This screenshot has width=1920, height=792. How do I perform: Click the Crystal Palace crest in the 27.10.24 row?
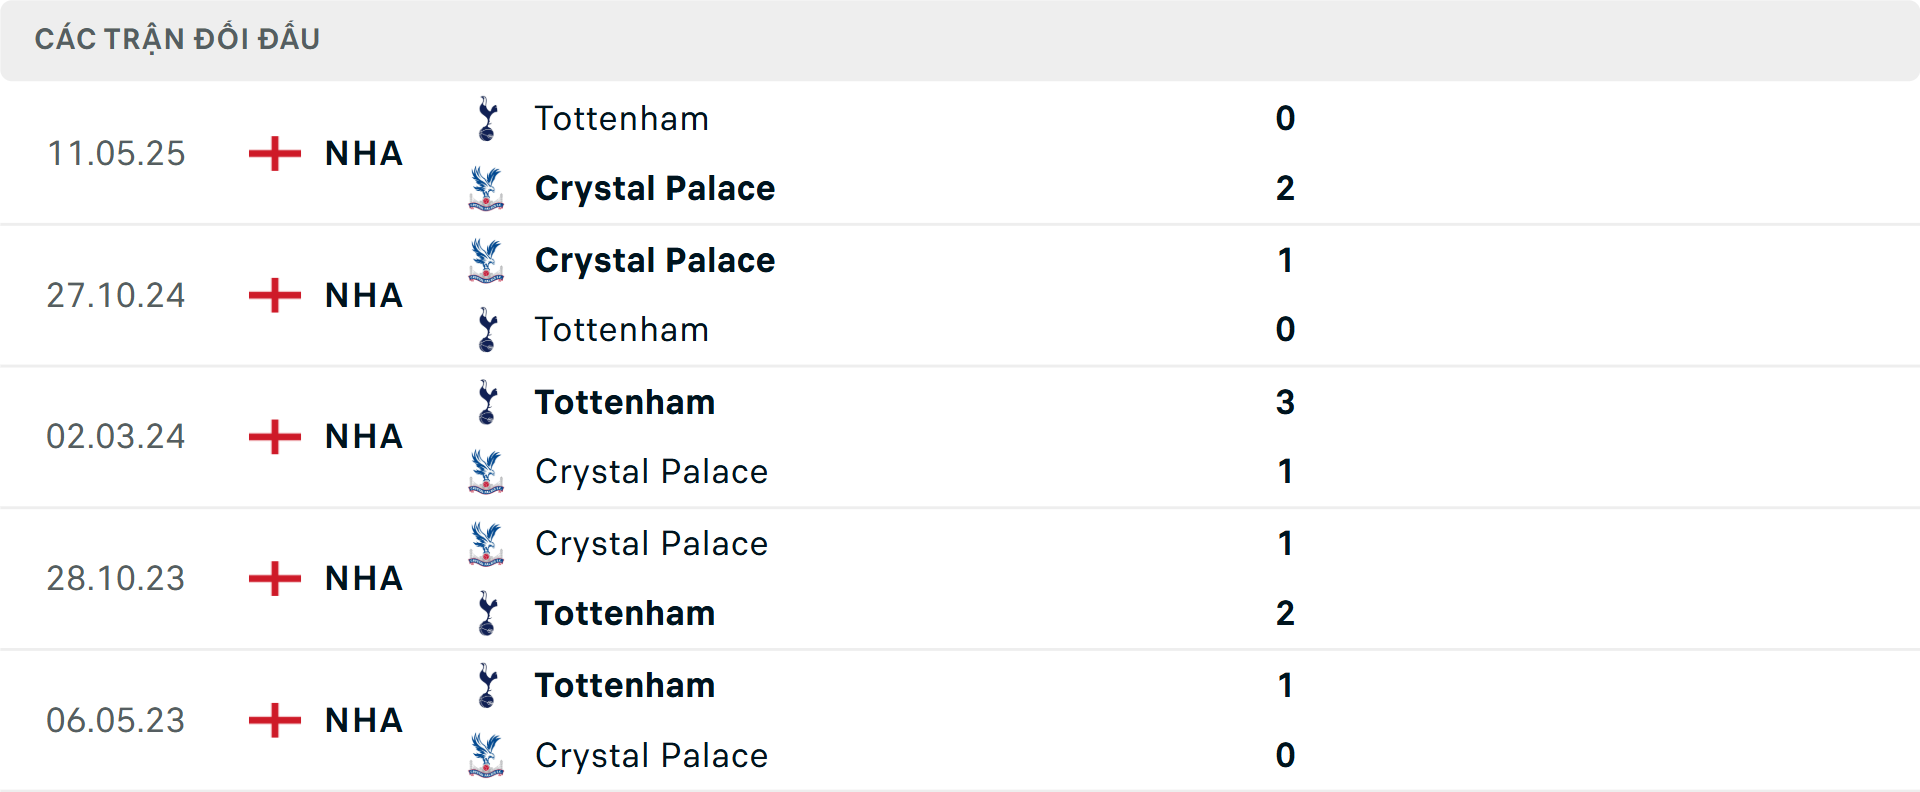(x=487, y=260)
